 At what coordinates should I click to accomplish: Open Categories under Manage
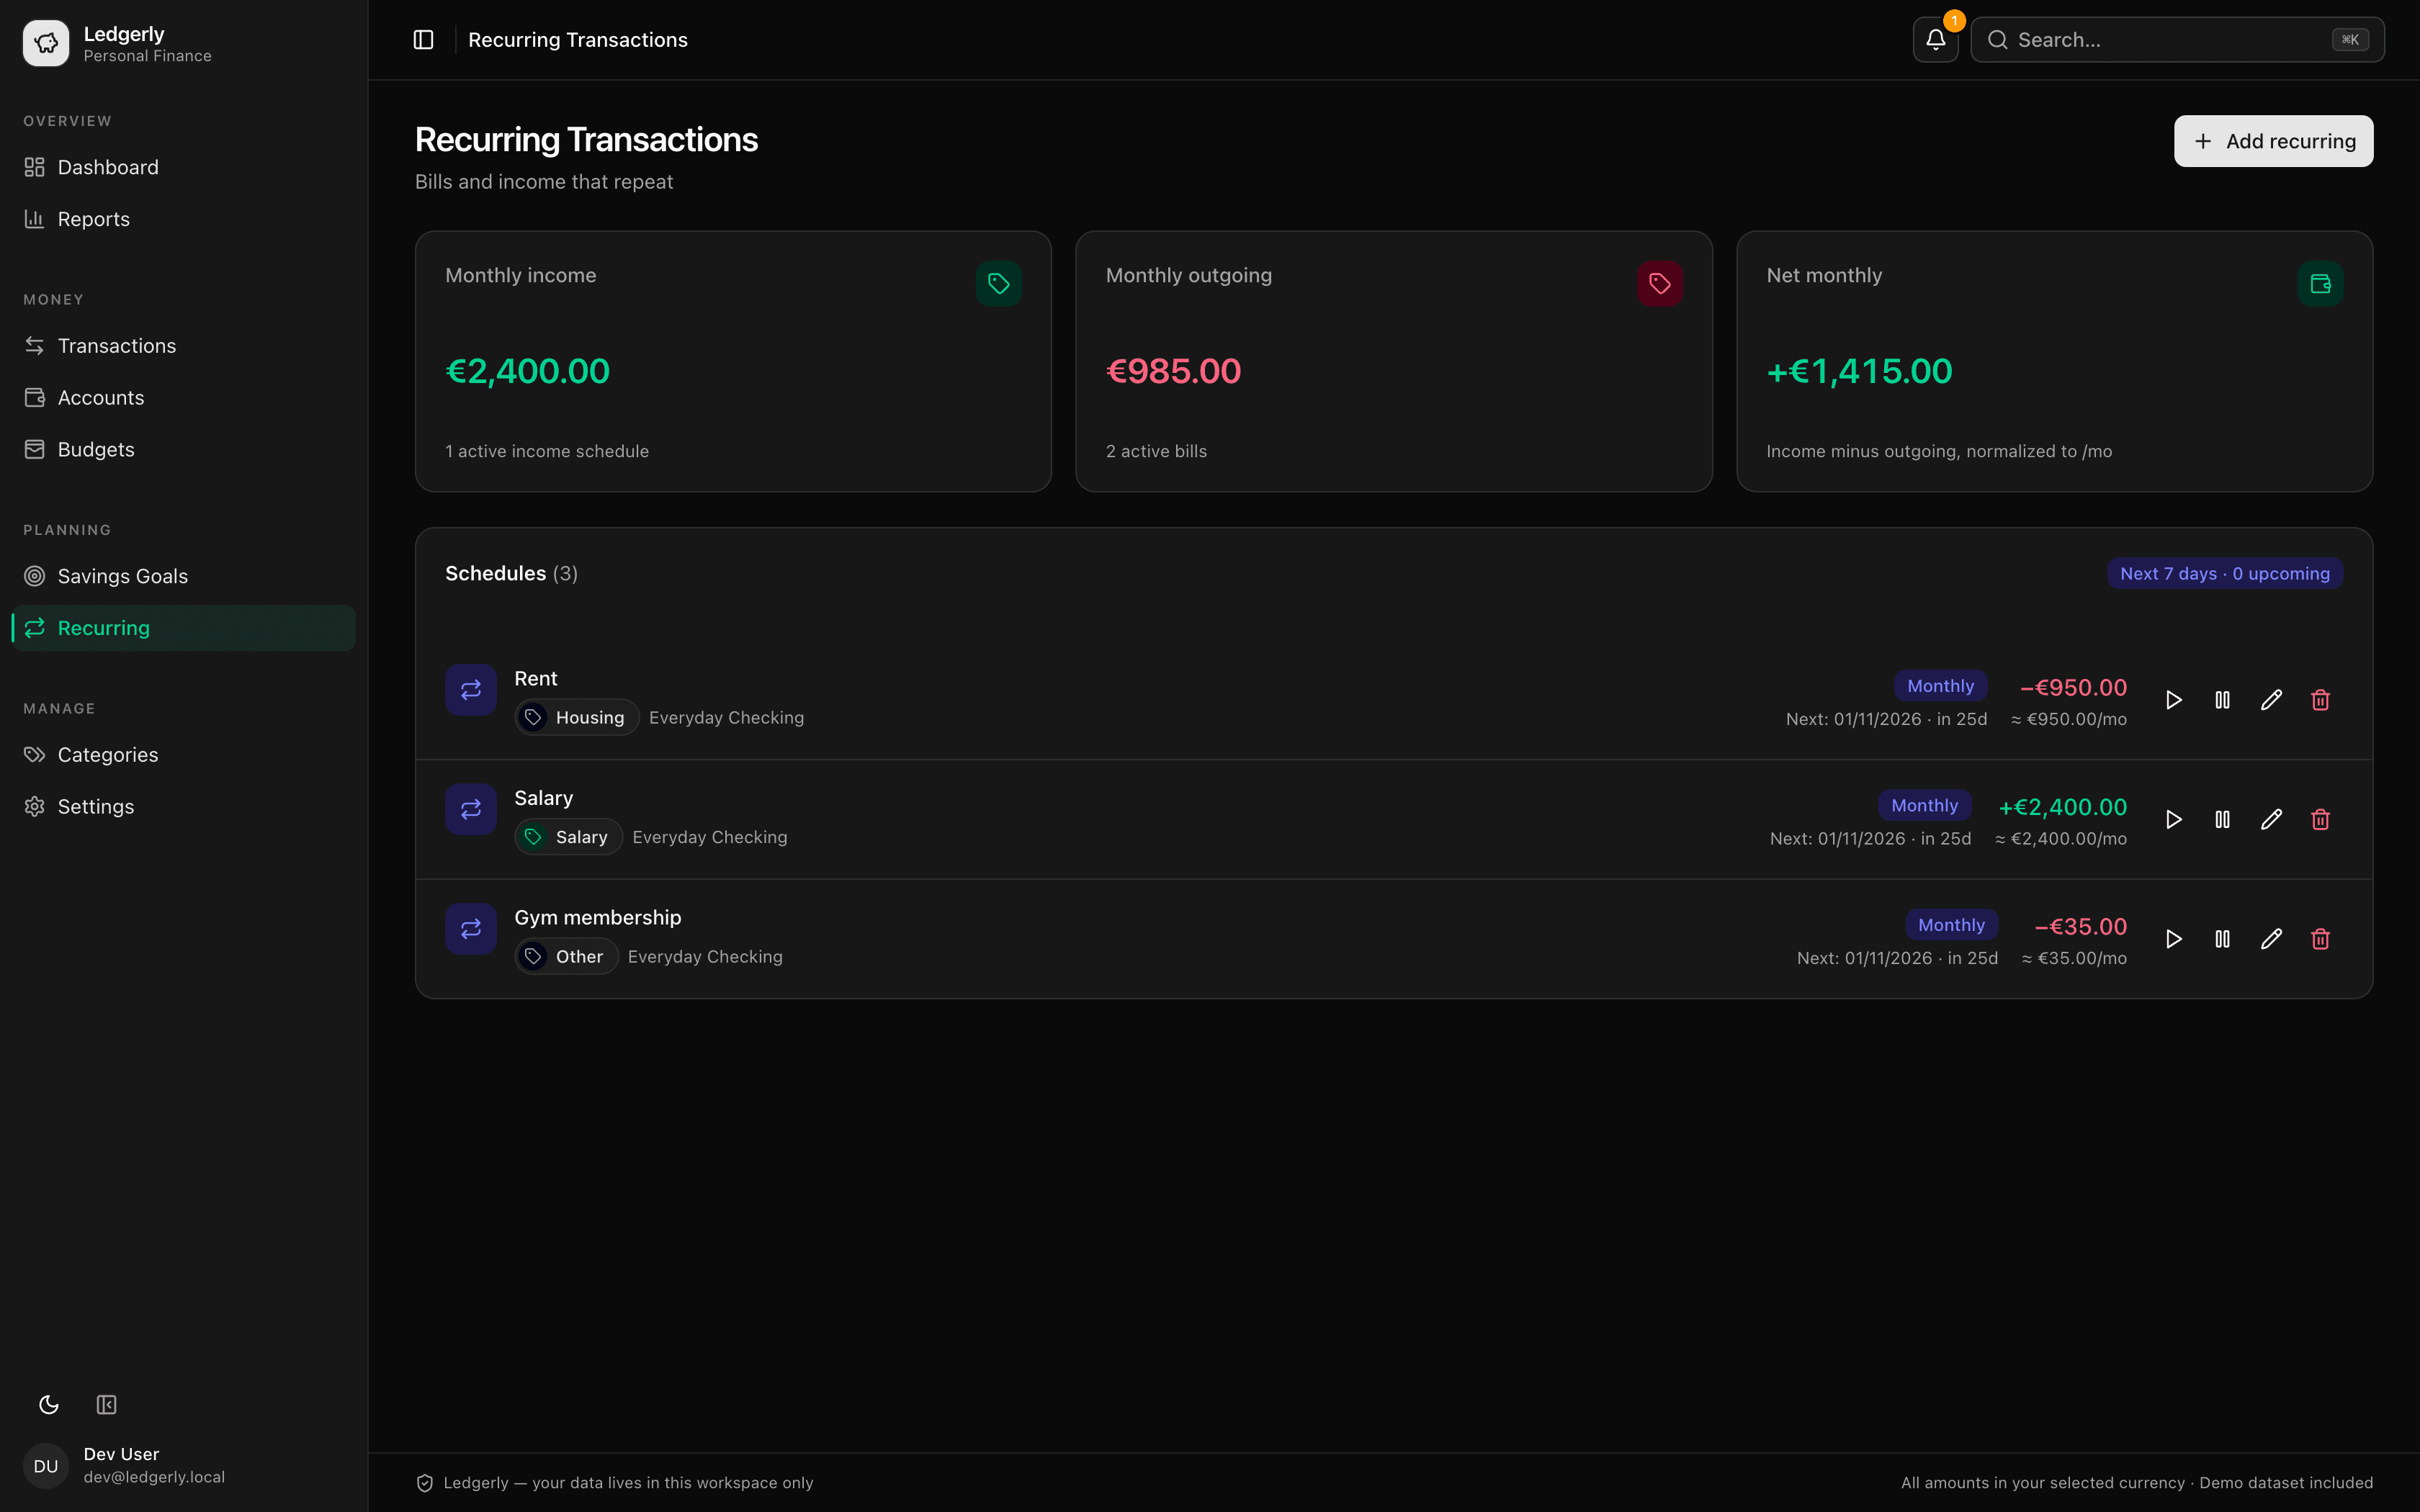point(184,755)
